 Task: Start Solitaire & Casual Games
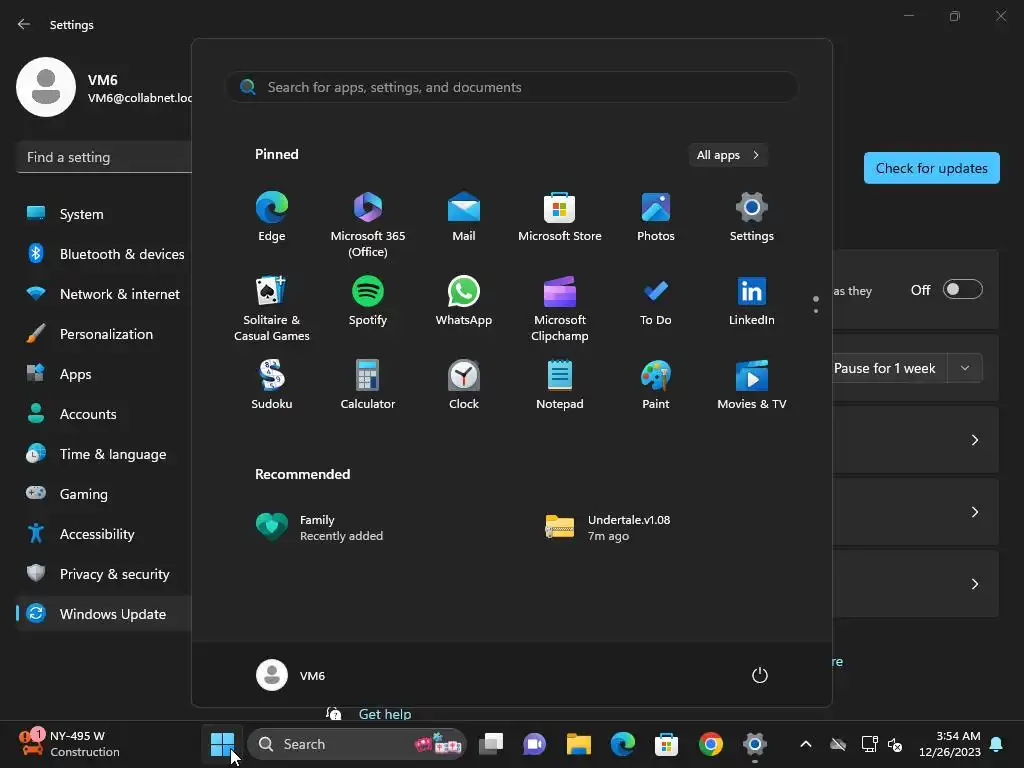[272, 308]
